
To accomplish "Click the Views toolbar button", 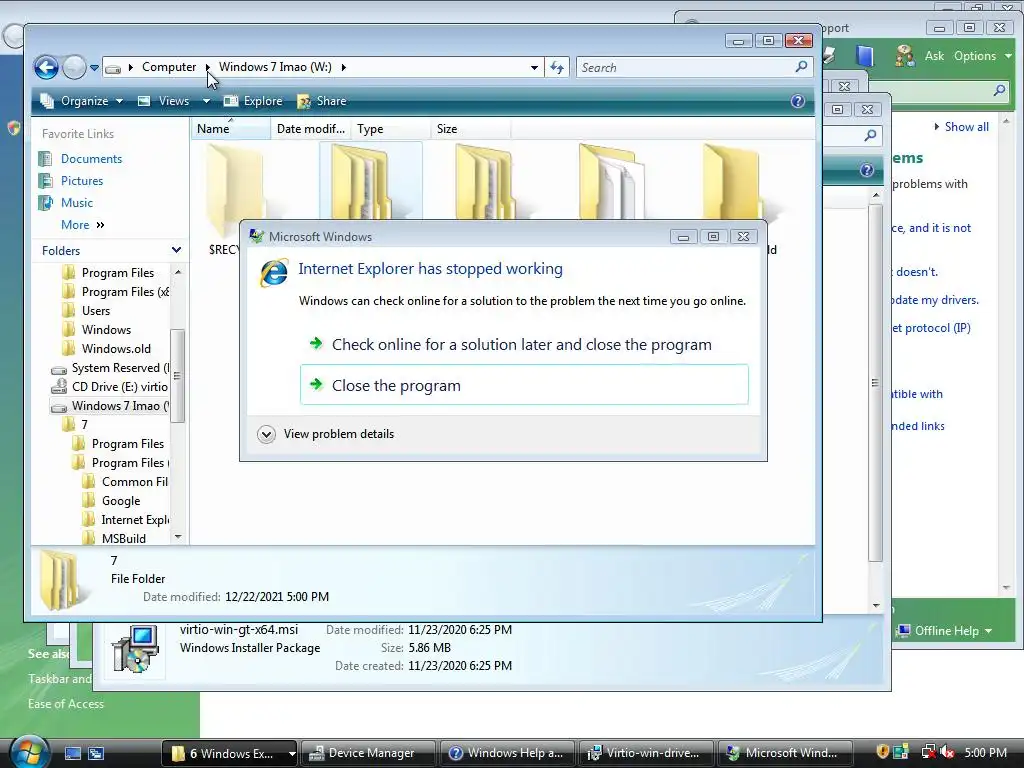I will (165, 101).
